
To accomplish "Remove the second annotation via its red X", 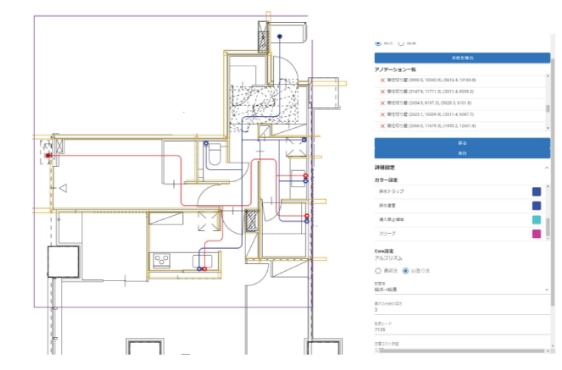I will (382, 92).
